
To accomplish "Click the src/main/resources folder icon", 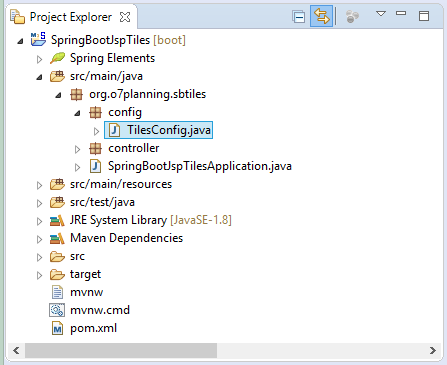I will point(57,184).
